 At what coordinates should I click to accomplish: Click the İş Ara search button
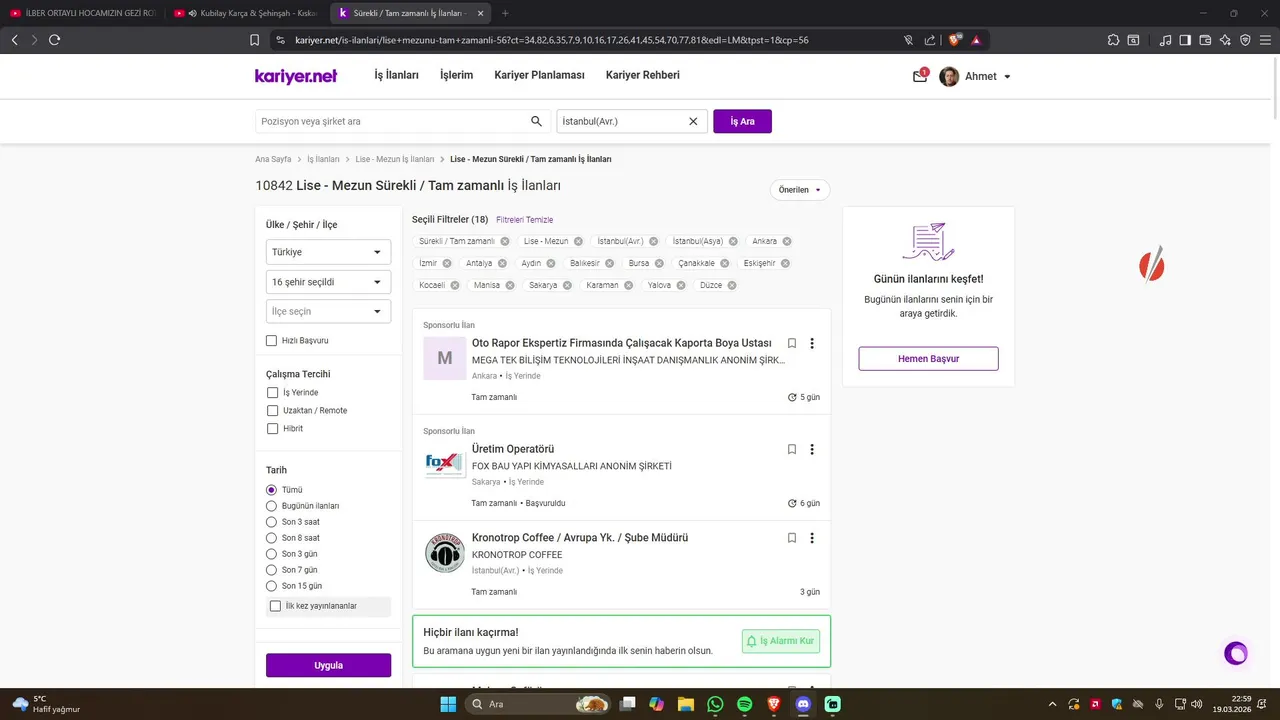742,121
